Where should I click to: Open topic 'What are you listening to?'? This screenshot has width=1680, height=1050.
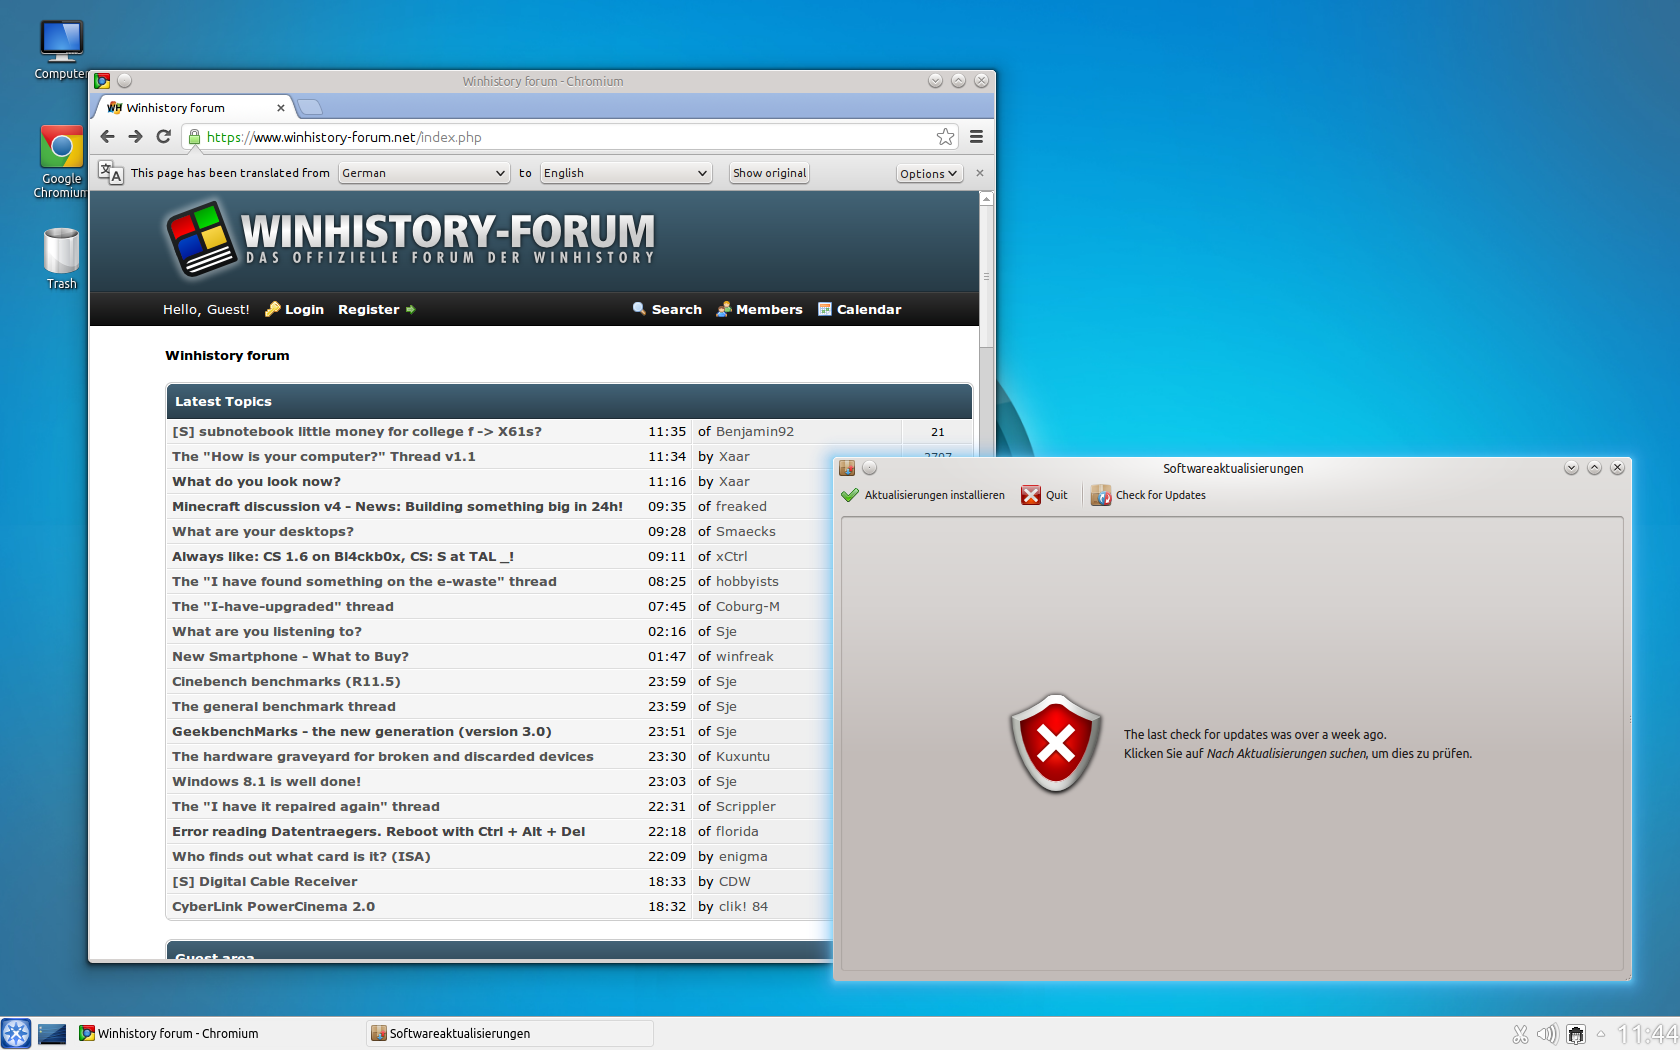tap(267, 632)
